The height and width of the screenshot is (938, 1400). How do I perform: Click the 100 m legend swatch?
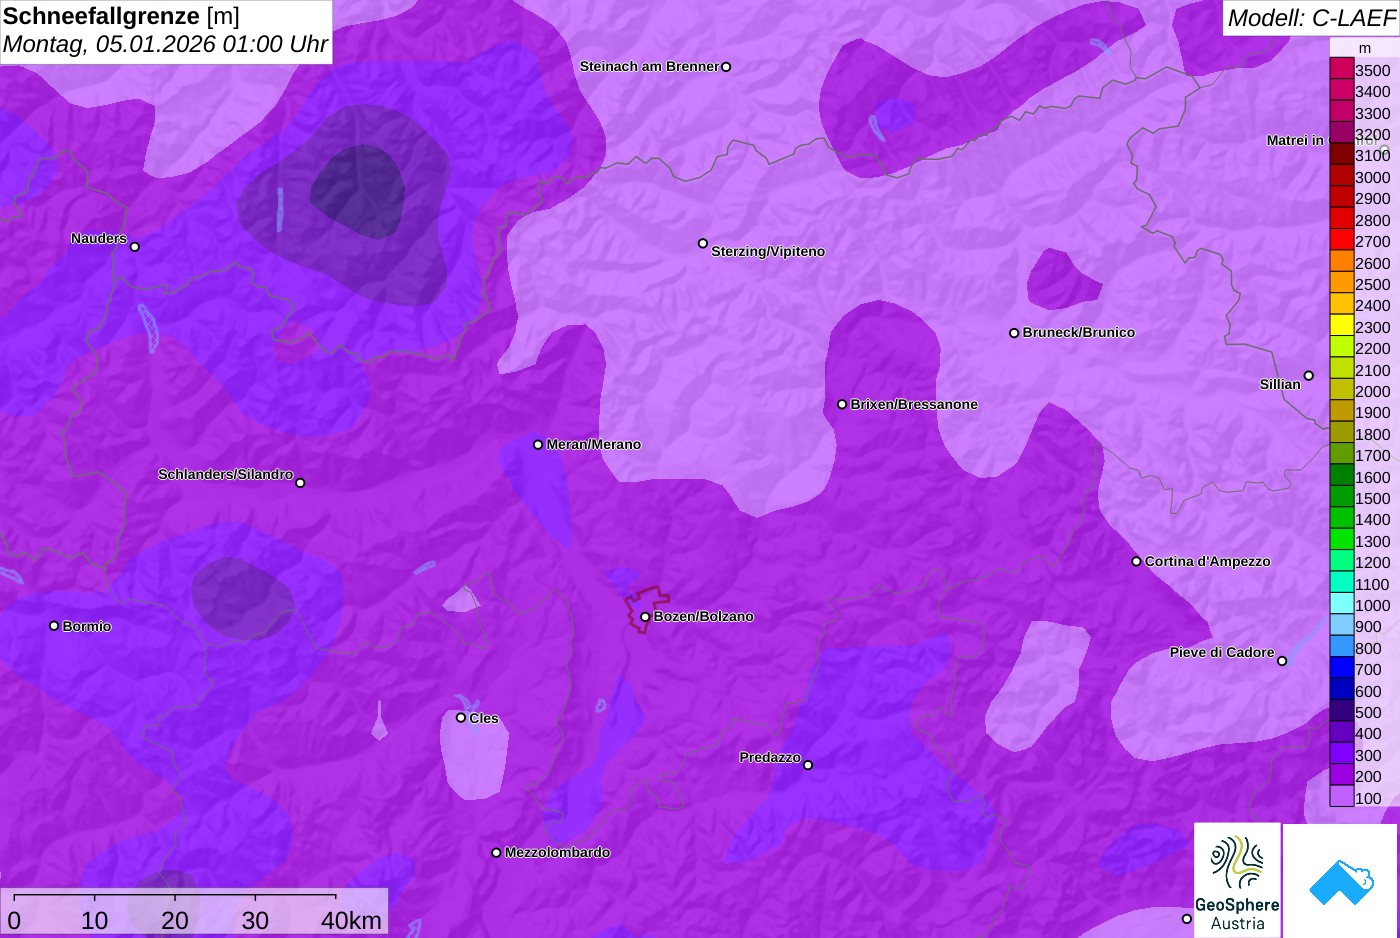point(1342,797)
